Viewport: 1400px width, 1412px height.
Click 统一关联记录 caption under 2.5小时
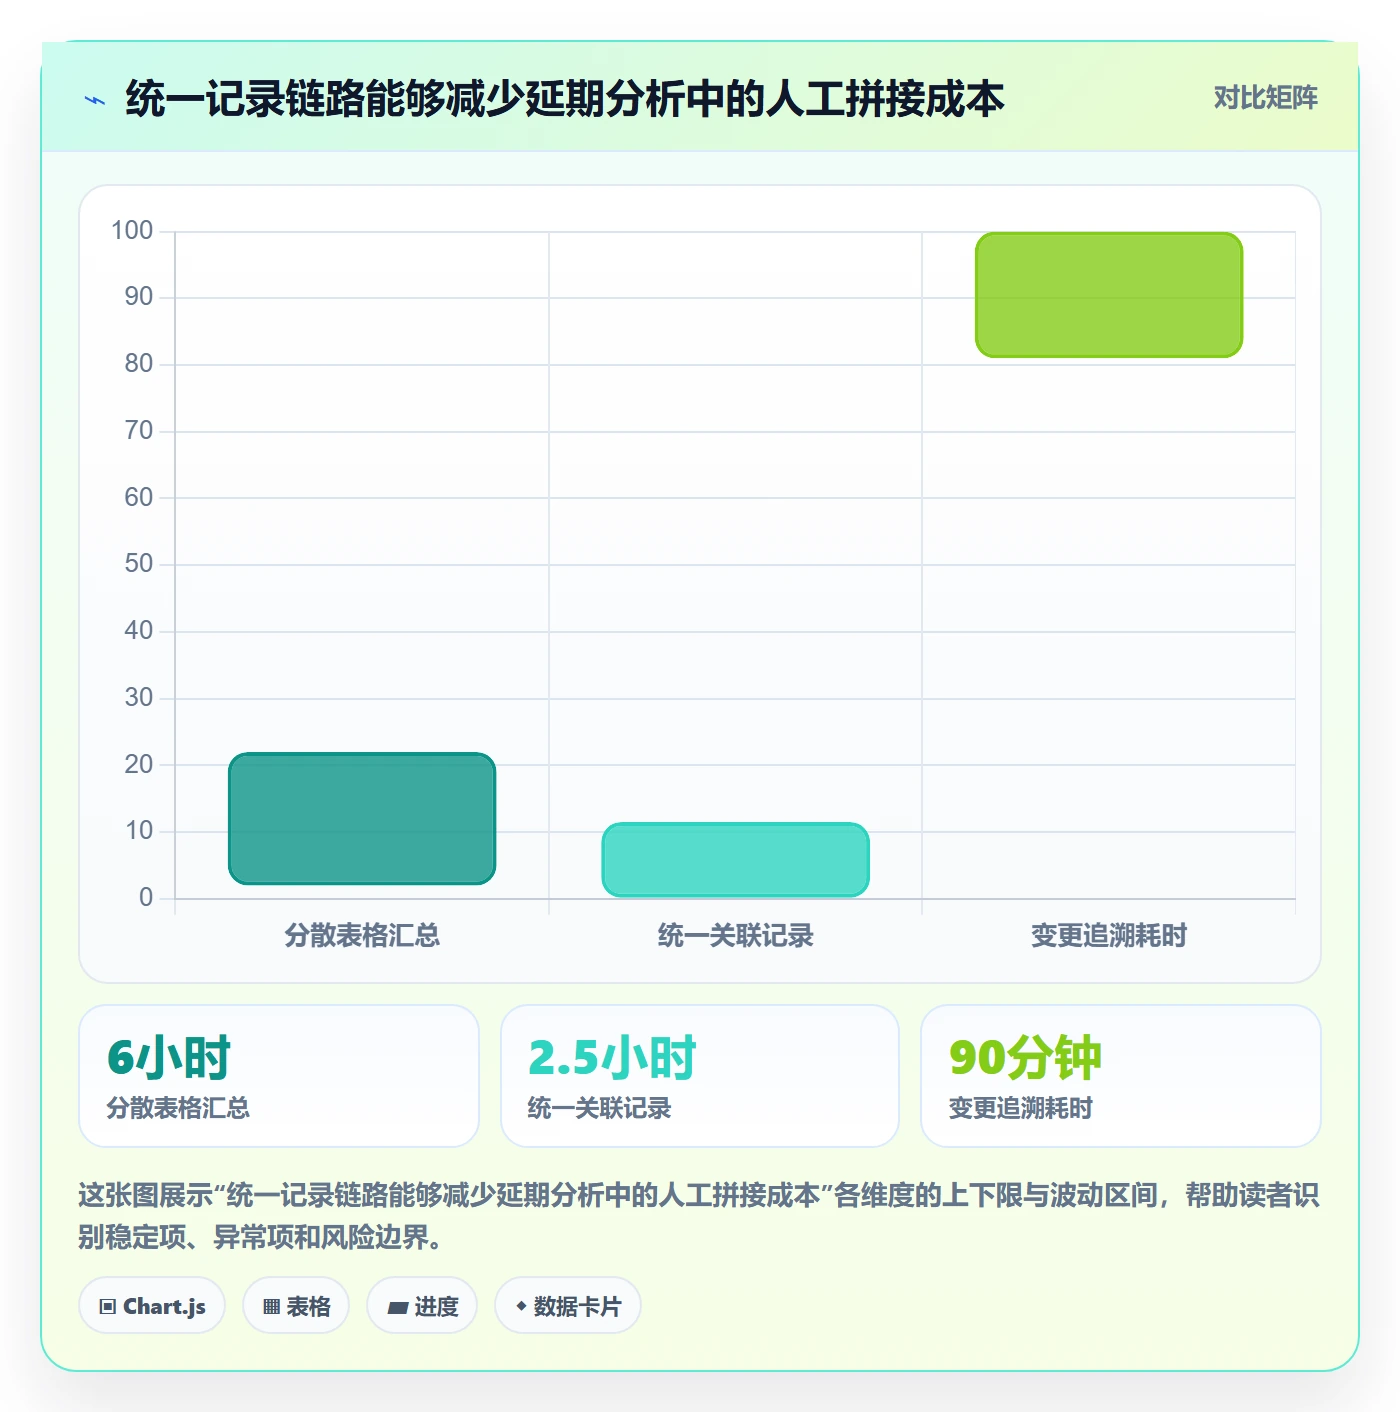[x=599, y=1108]
